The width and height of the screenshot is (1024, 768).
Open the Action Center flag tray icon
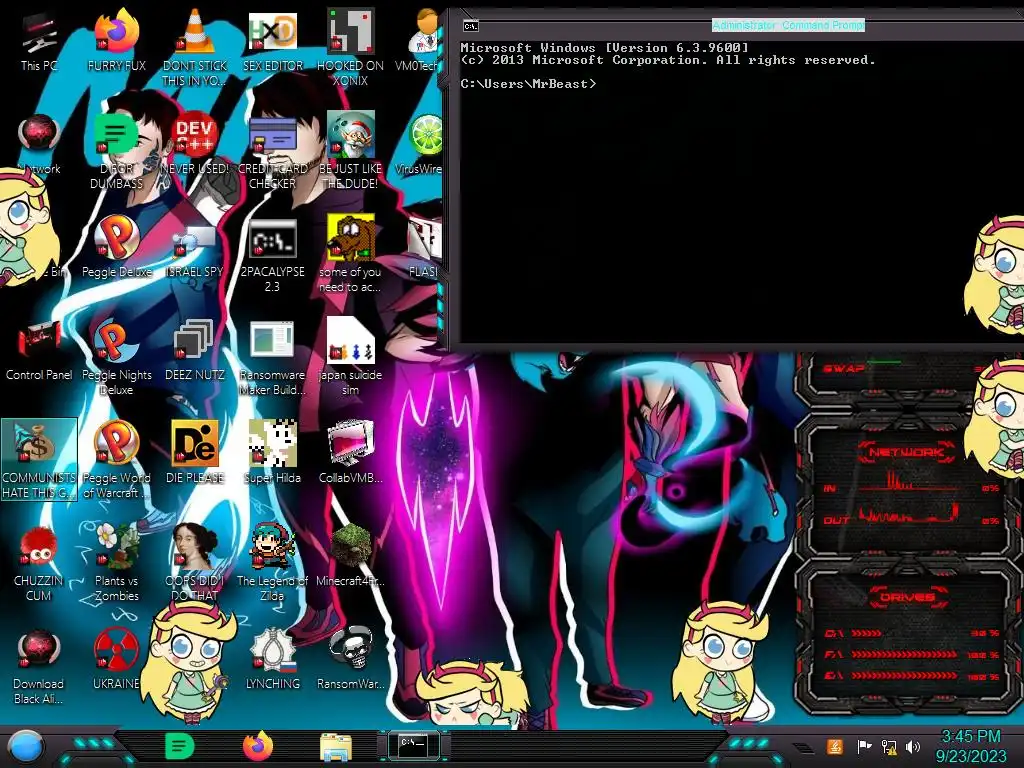tap(865, 746)
